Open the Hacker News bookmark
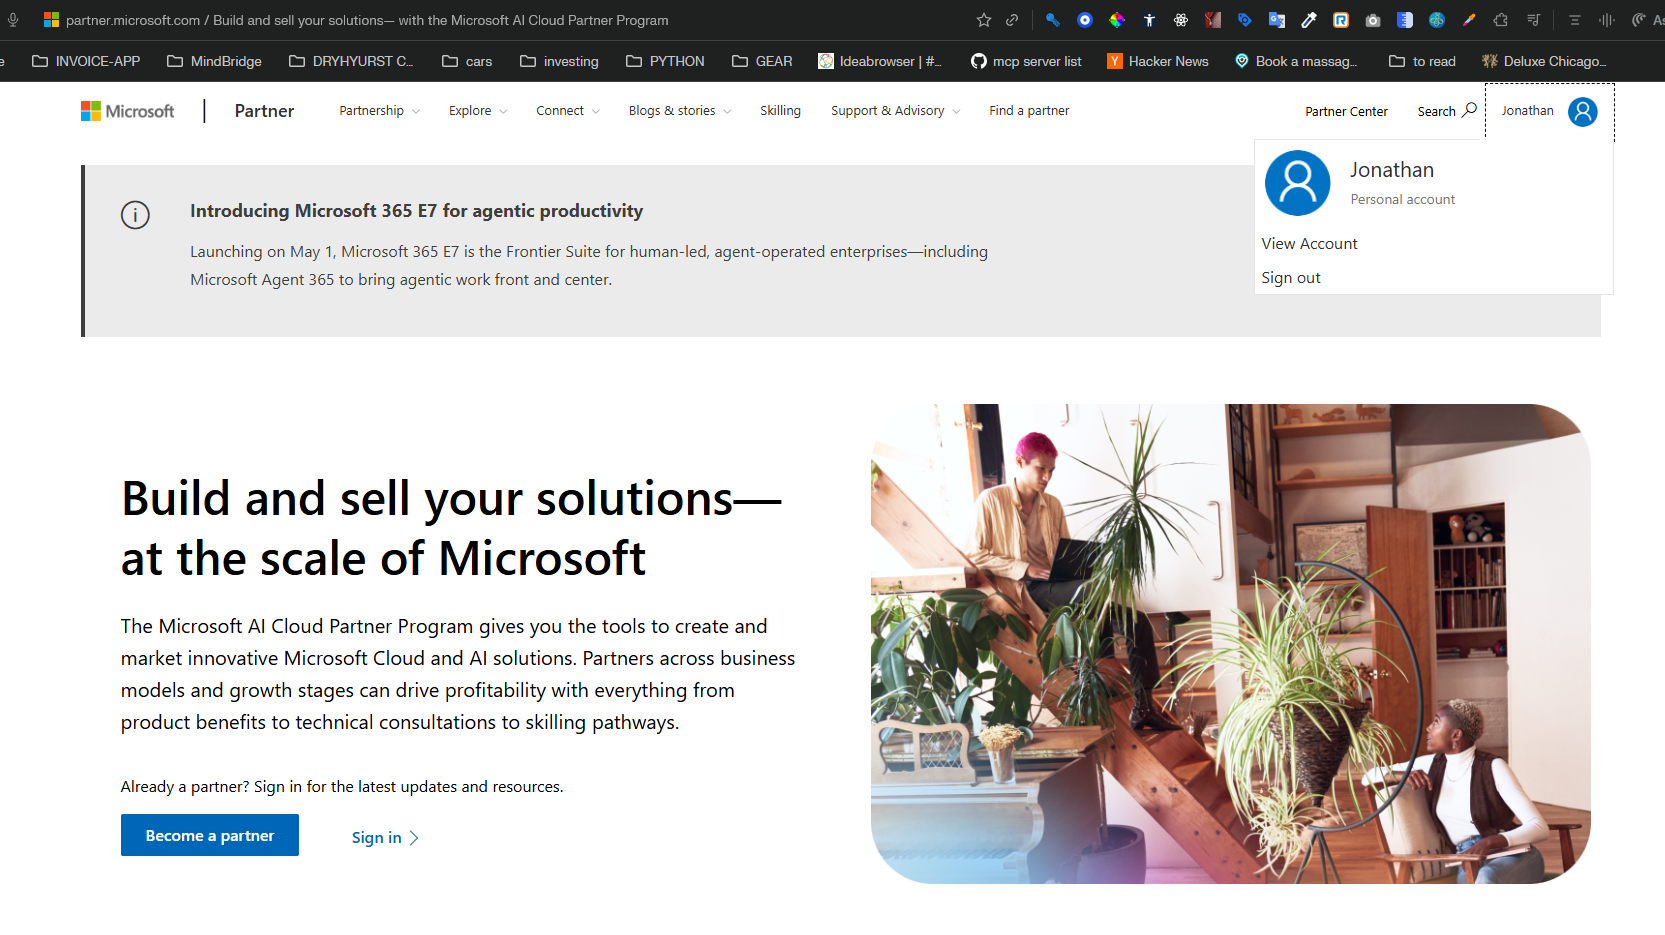The width and height of the screenshot is (1665, 935). point(1158,61)
